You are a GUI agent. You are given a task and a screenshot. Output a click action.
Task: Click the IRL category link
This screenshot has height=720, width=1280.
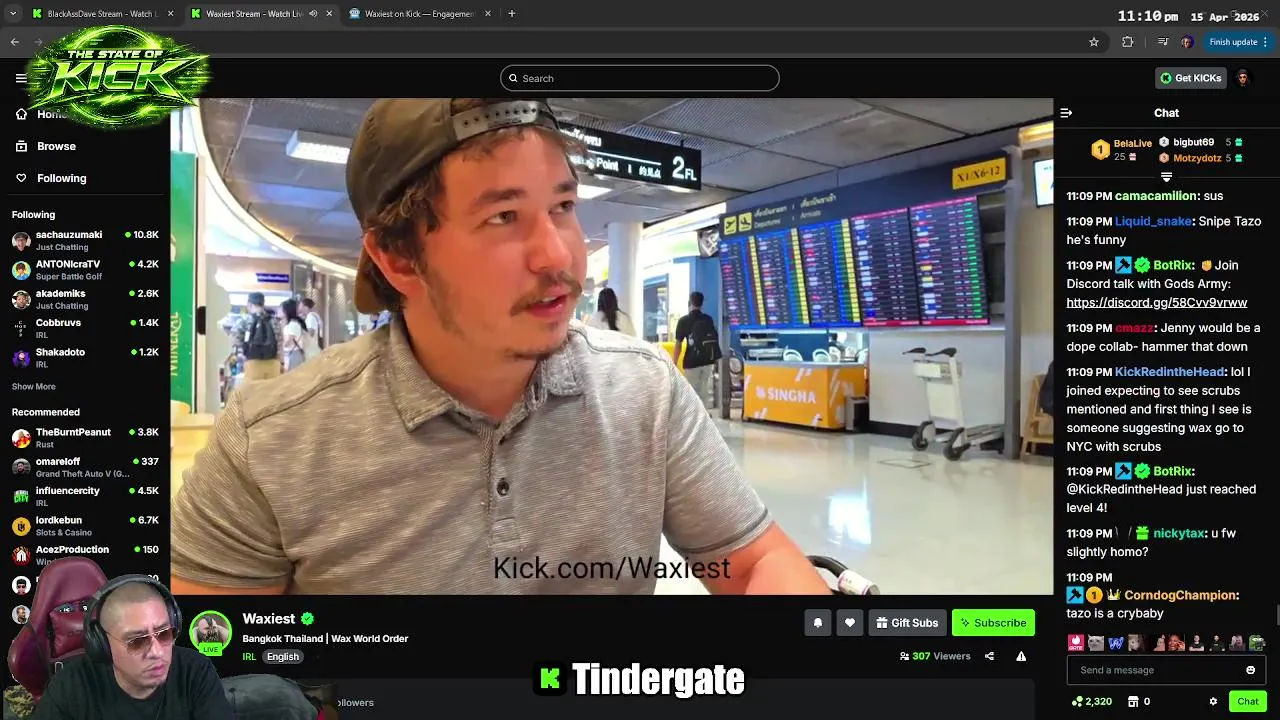pos(249,657)
